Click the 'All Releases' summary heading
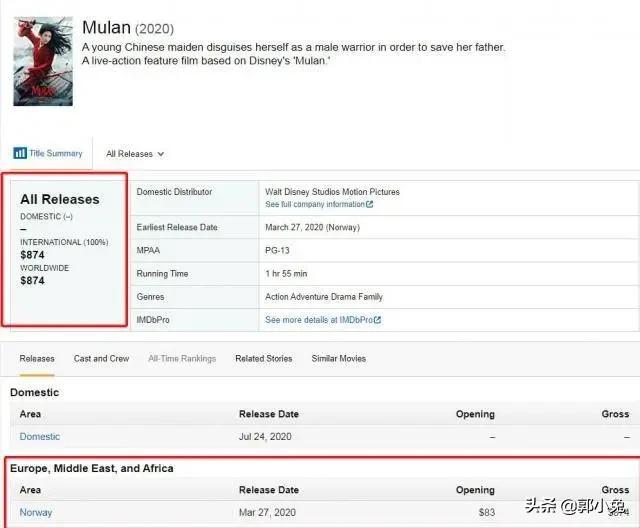 (x=60, y=200)
